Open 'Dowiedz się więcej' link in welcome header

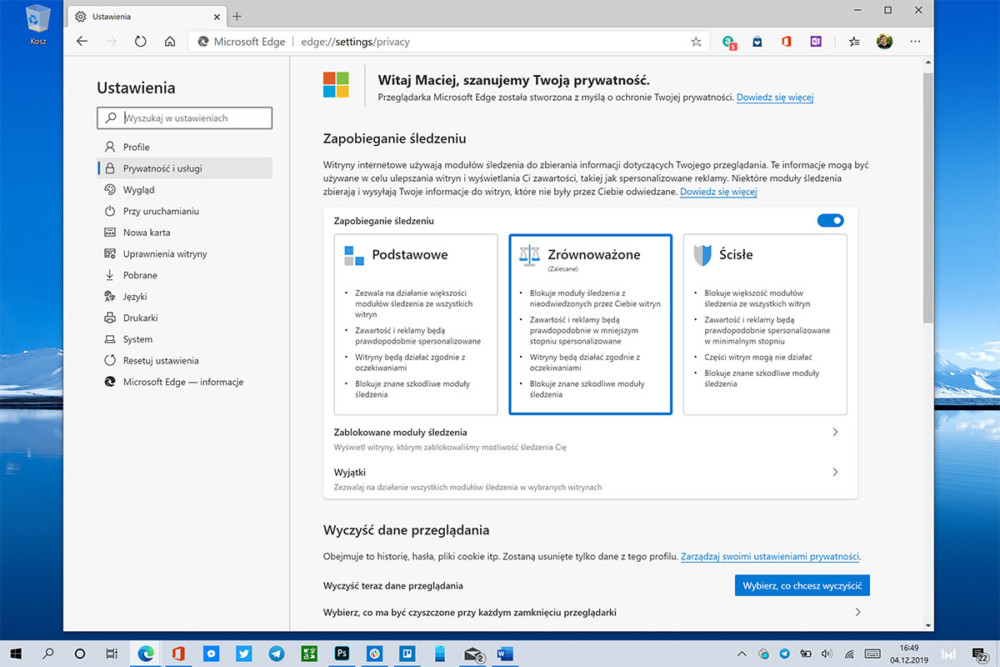point(775,98)
